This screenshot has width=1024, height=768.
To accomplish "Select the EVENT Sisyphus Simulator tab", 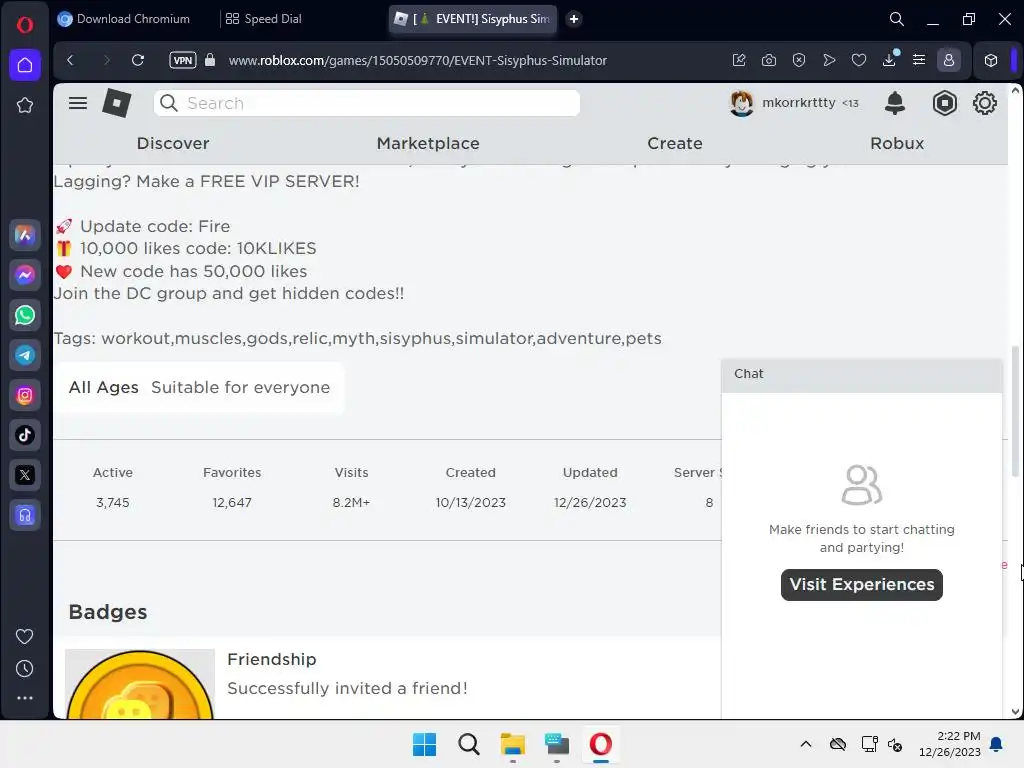I will pos(473,19).
